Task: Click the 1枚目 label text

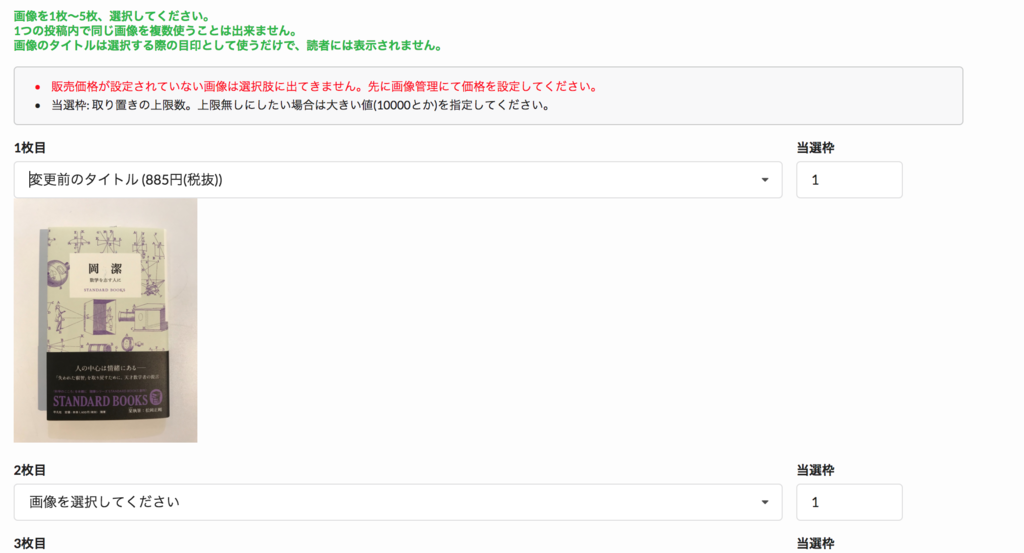Action: [x=29, y=148]
